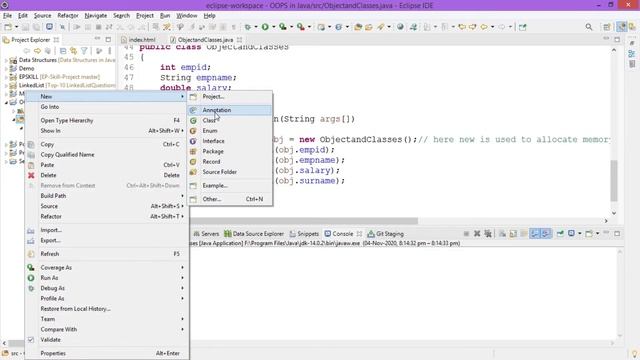Viewport: 640px width, 360px height.
Task: Click the Pin Console icon
Action: (560, 233)
